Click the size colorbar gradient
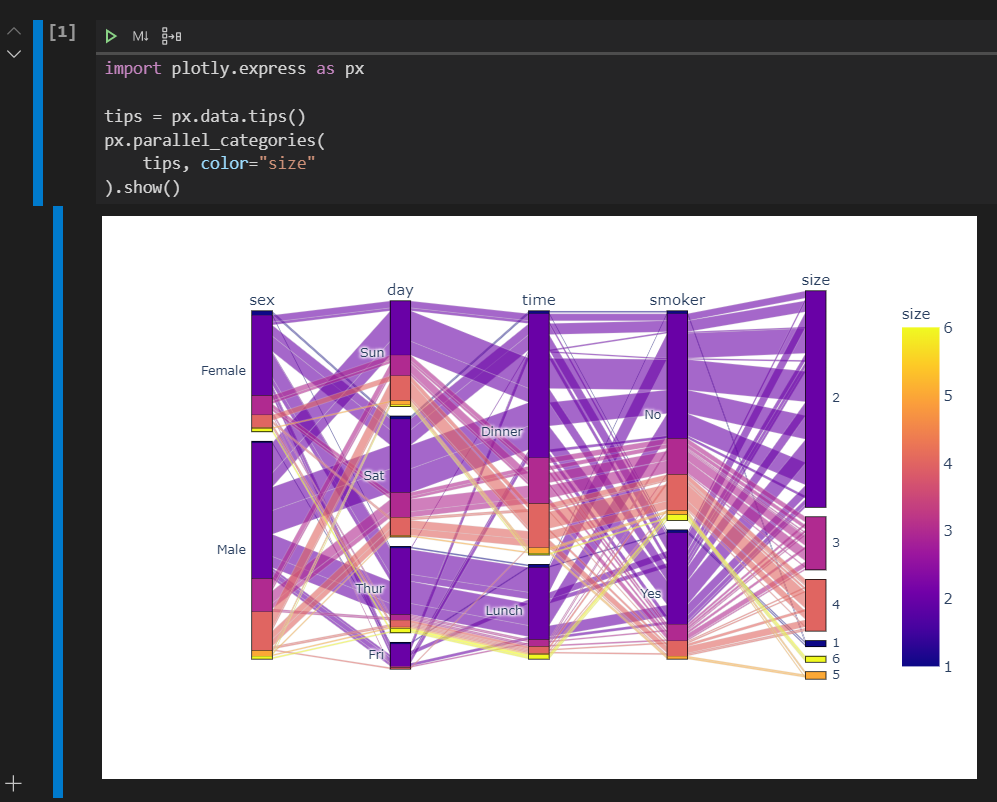Viewport: 997px width, 802px height. point(920,497)
